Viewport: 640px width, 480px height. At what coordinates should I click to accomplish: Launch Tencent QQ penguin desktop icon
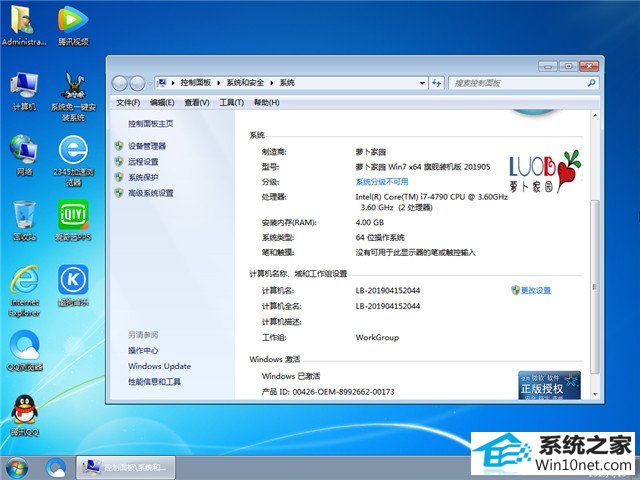pyautogui.click(x=24, y=415)
